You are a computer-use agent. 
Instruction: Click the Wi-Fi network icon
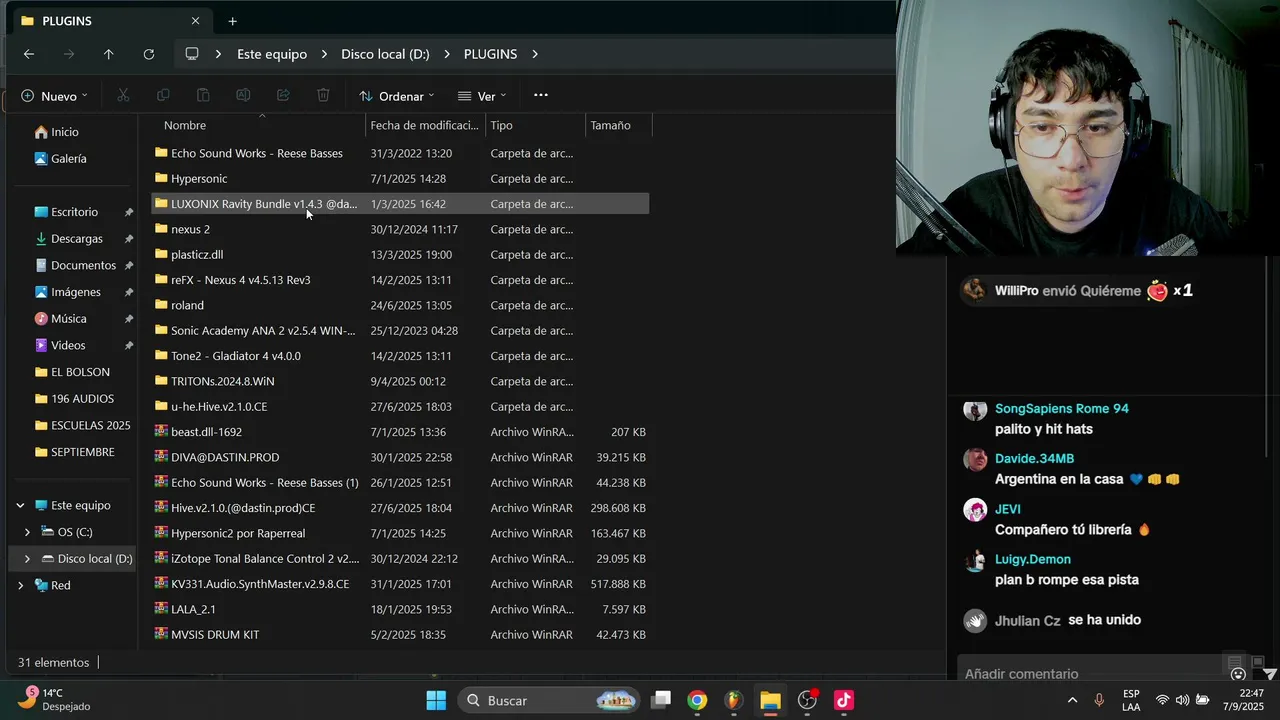pyautogui.click(x=1162, y=700)
